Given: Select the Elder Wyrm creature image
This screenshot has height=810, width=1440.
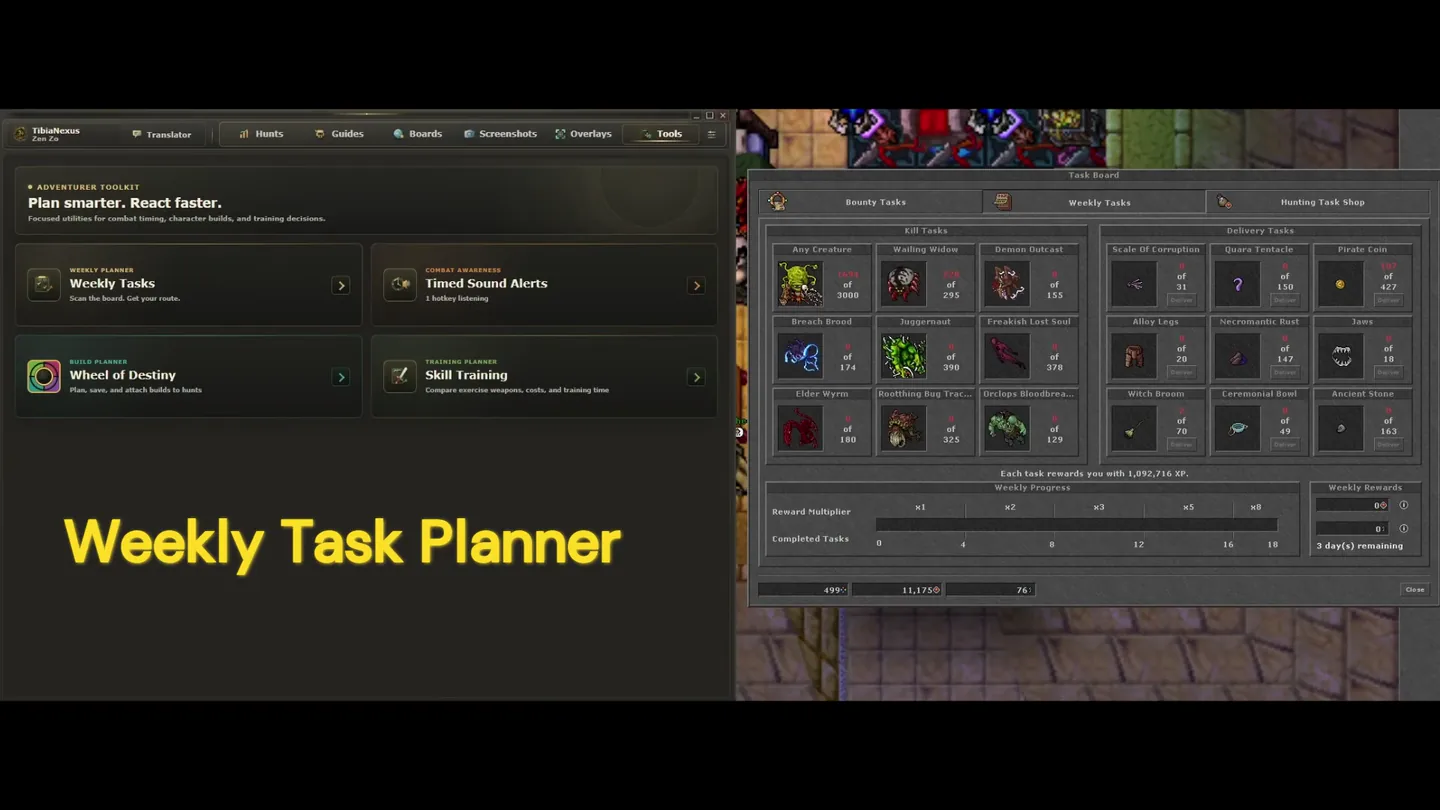Looking at the screenshot, I should 800,428.
